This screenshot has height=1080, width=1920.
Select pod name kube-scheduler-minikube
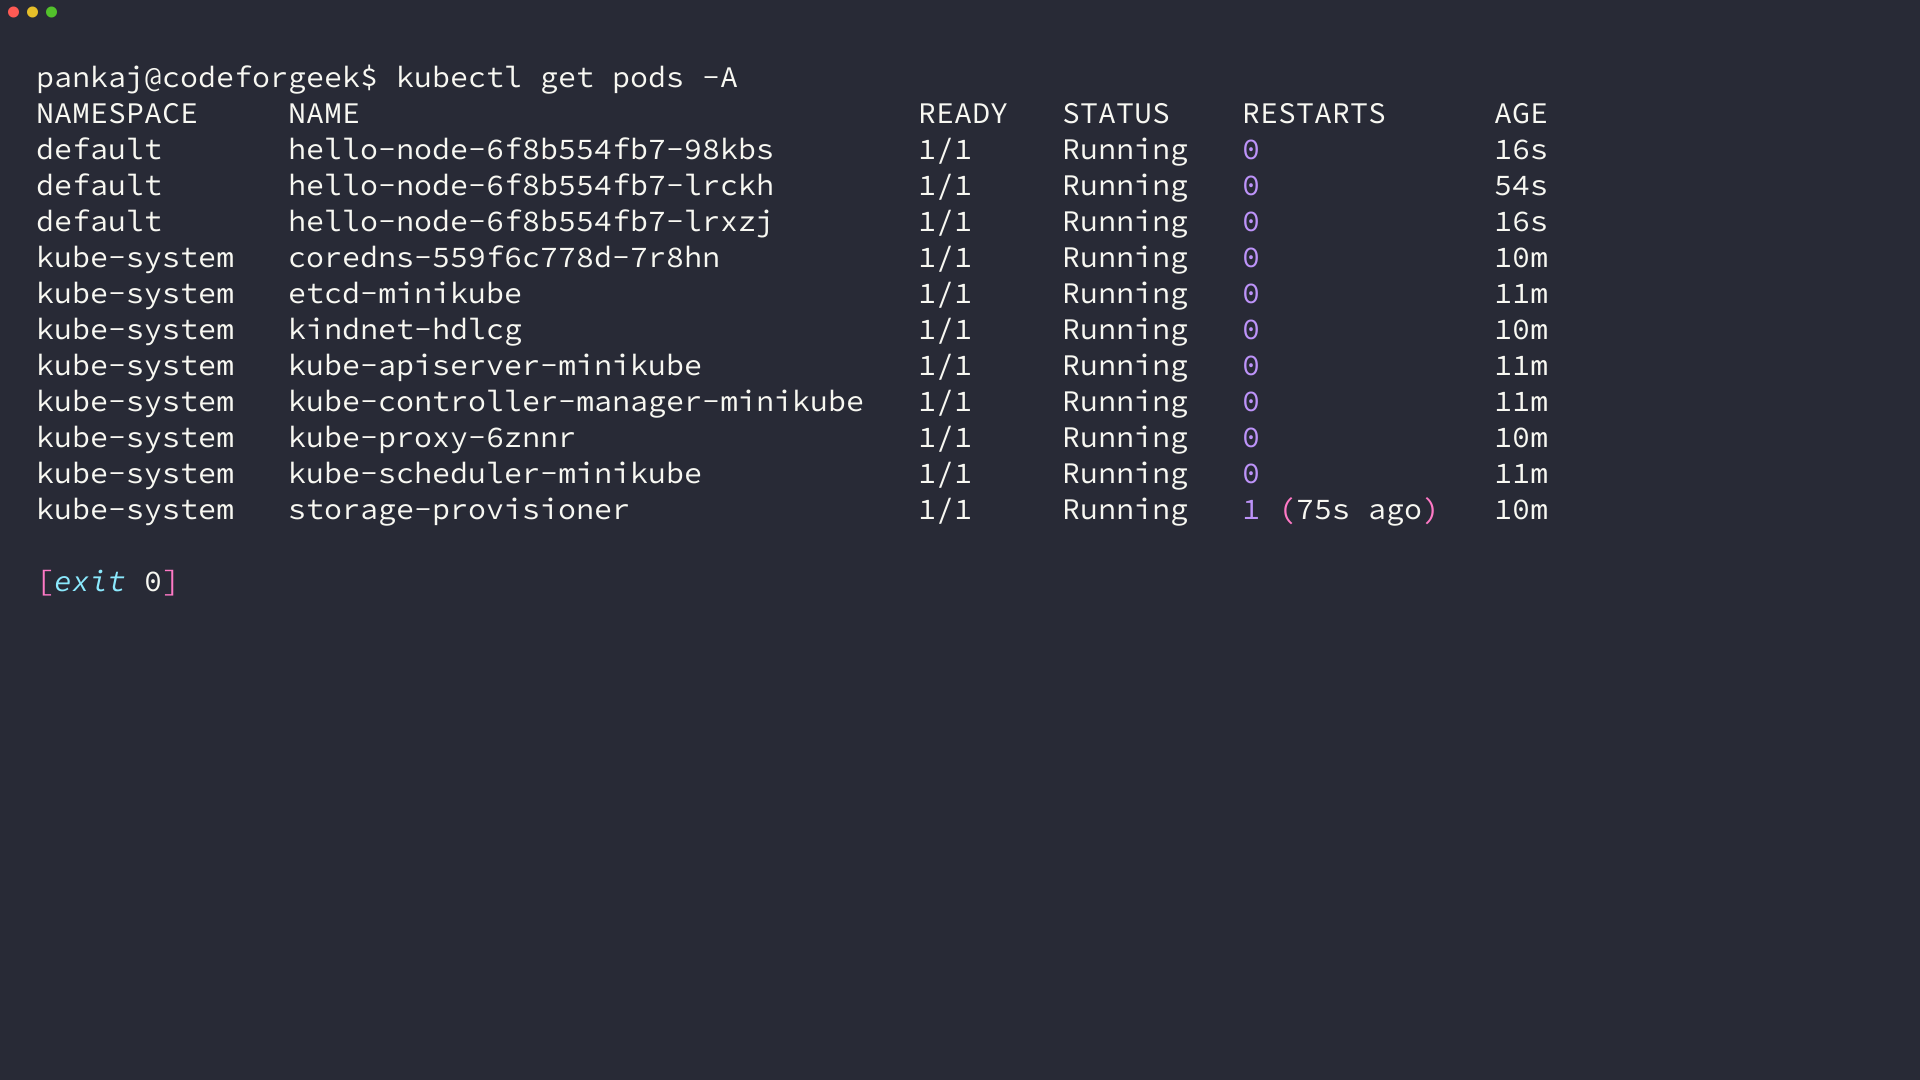pos(495,474)
